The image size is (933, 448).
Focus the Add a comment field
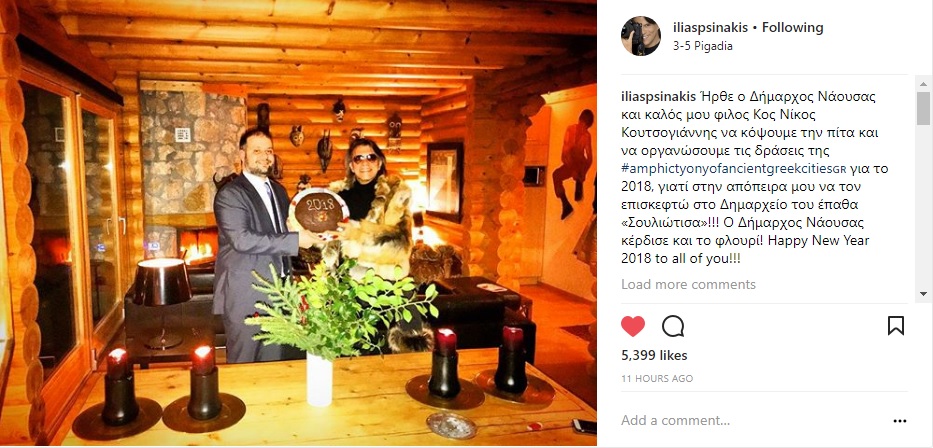[x=750, y=421]
